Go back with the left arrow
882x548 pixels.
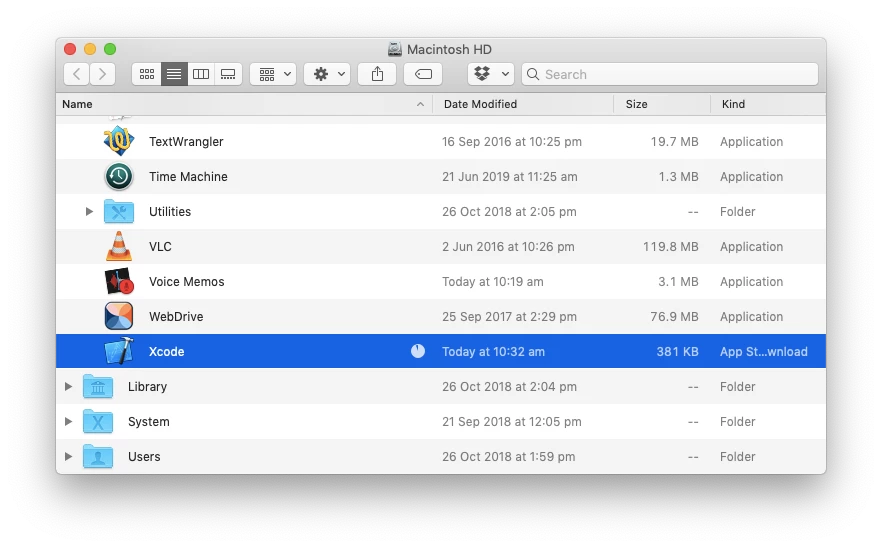click(76, 74)
